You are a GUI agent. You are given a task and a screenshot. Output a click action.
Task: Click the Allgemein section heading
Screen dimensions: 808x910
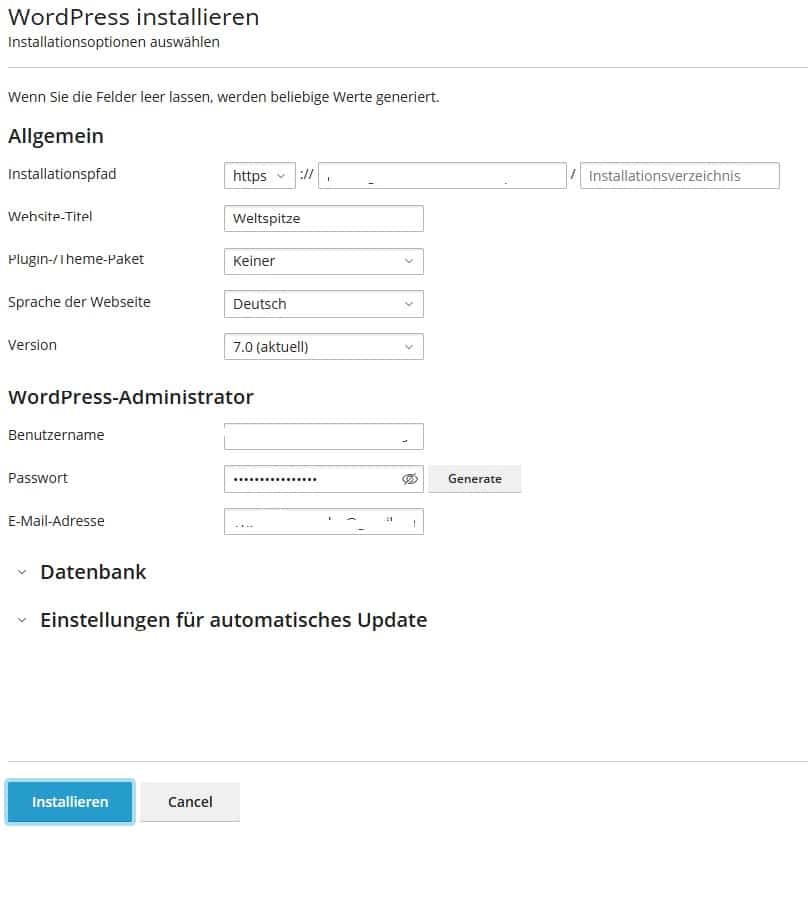click(56, 136)
